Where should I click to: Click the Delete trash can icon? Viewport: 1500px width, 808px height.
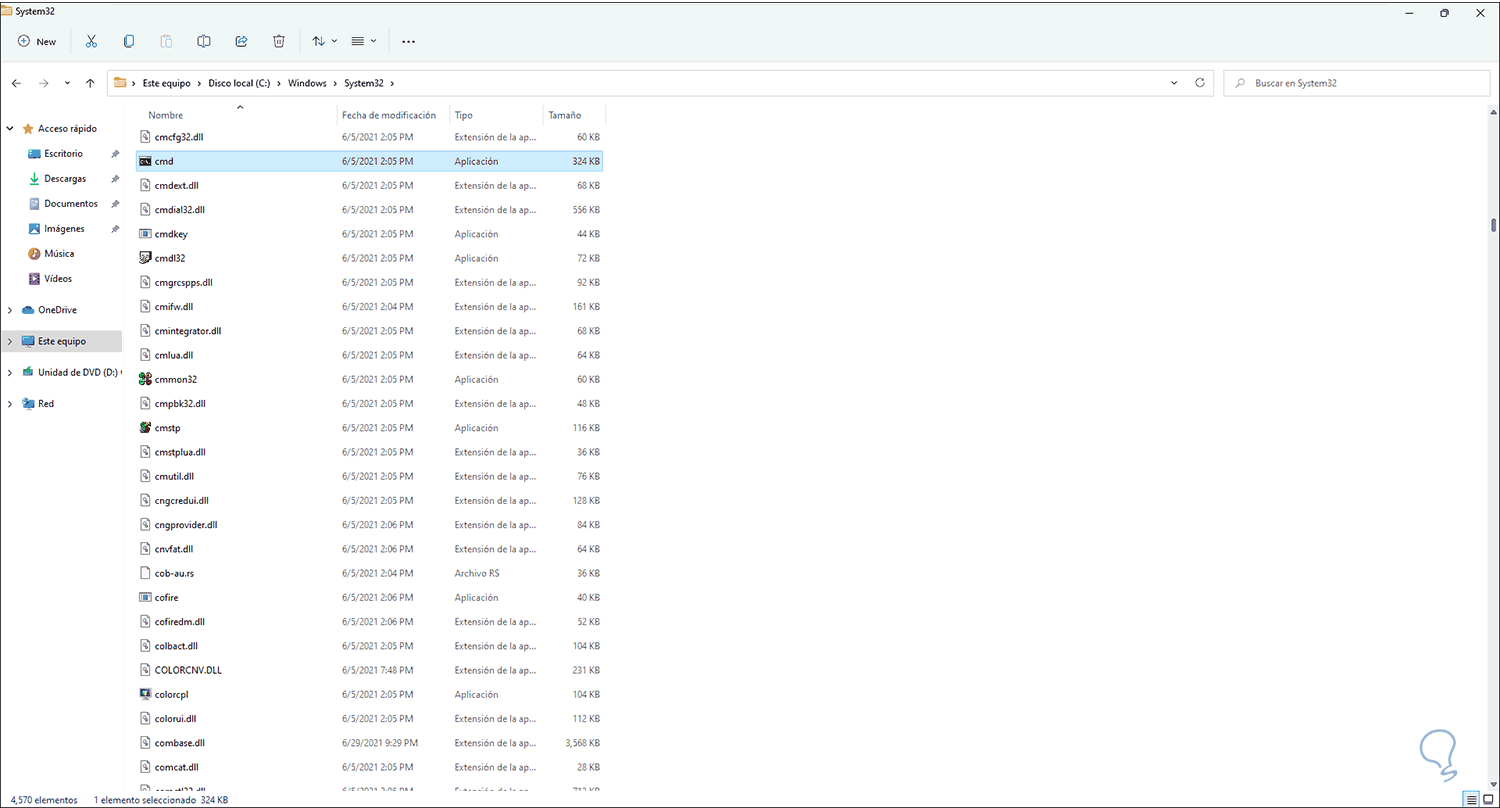[x=279, y=41]
